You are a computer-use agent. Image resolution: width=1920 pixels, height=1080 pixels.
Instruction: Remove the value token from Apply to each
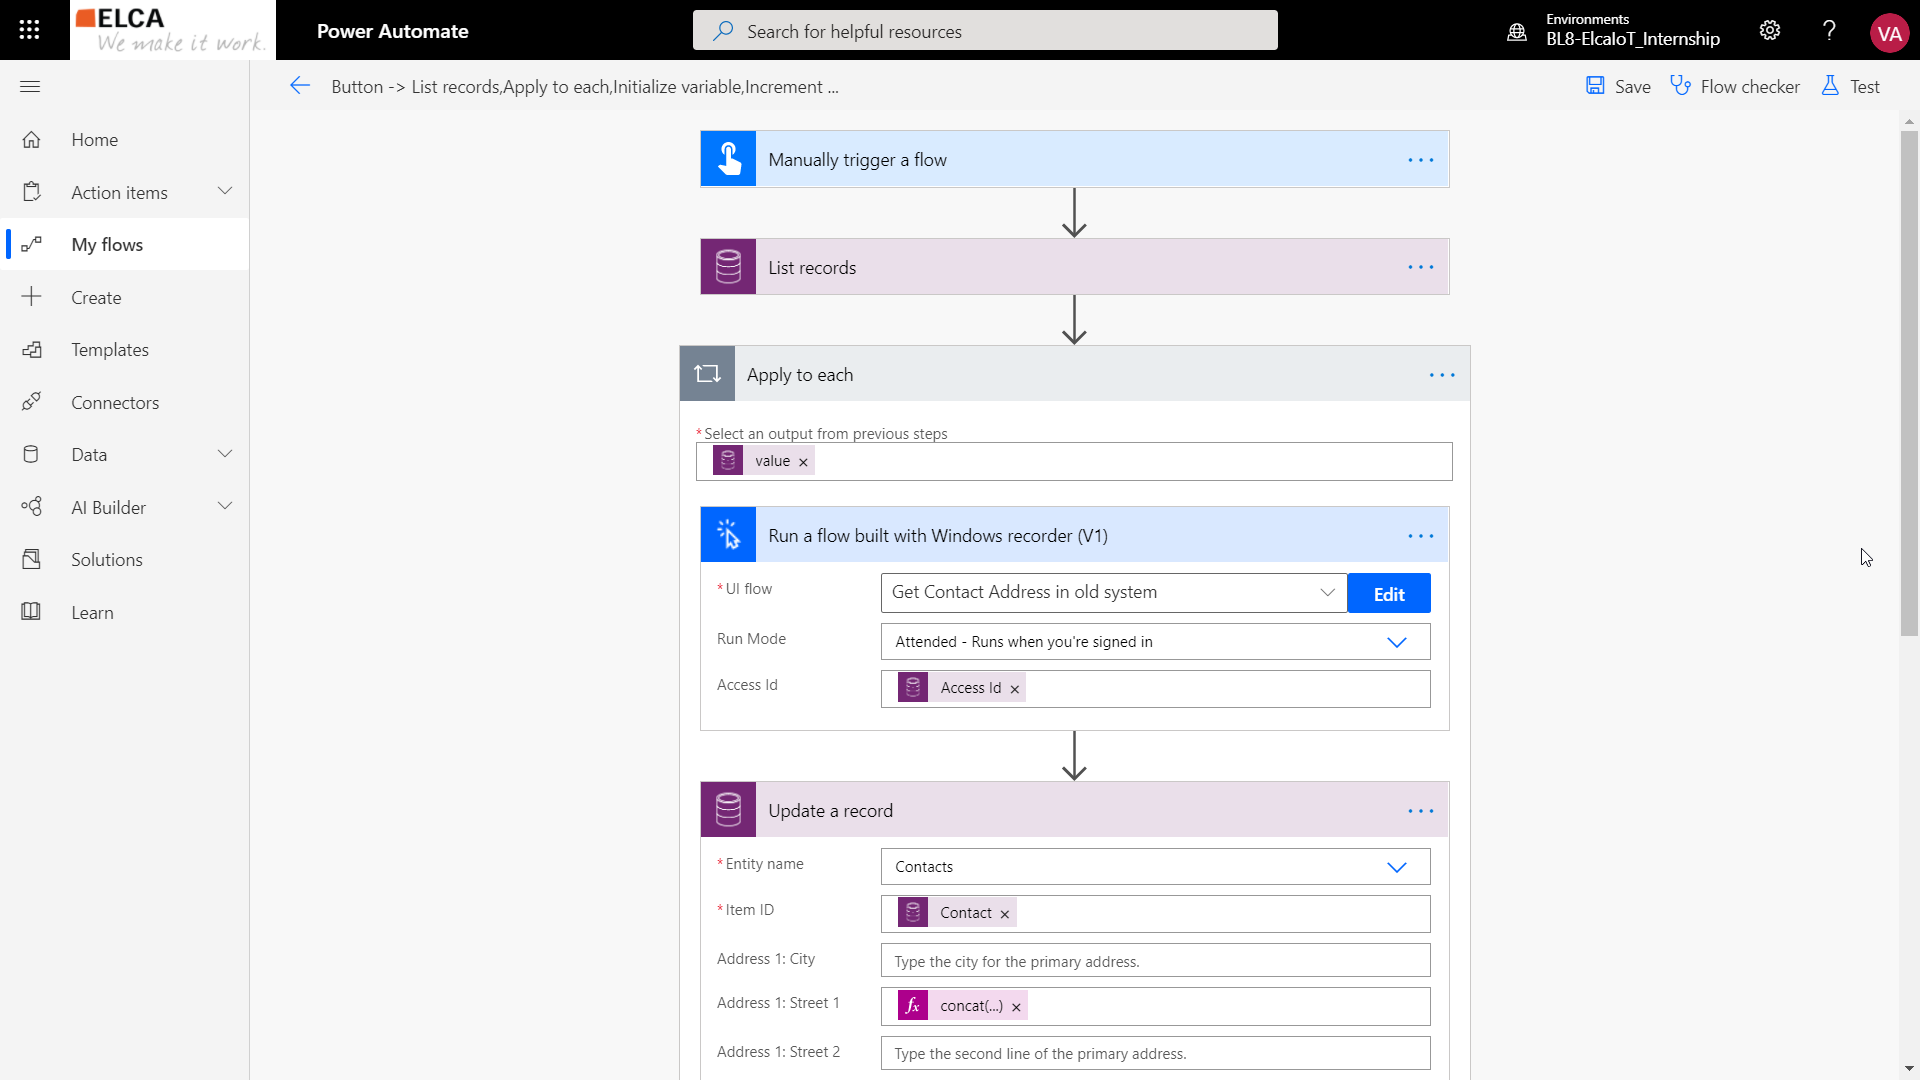click(803, 462)
